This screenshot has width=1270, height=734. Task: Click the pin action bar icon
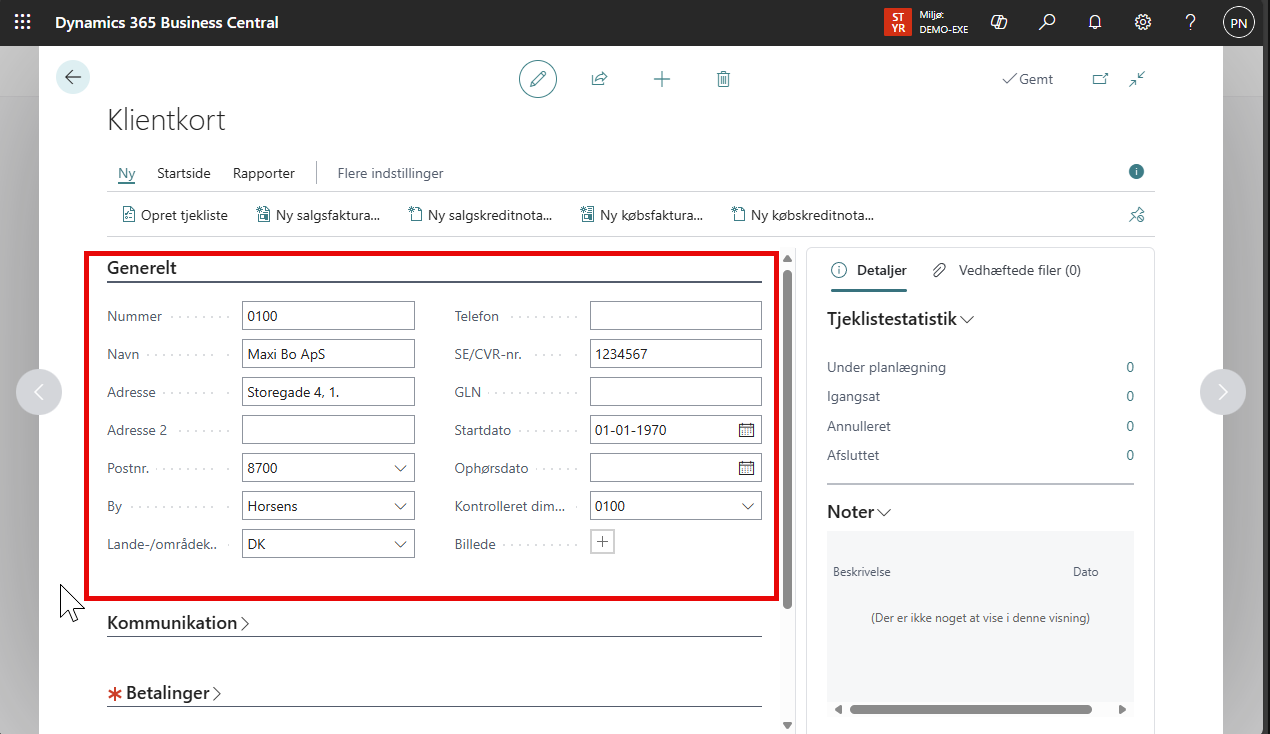click(x=1136, y=215)
